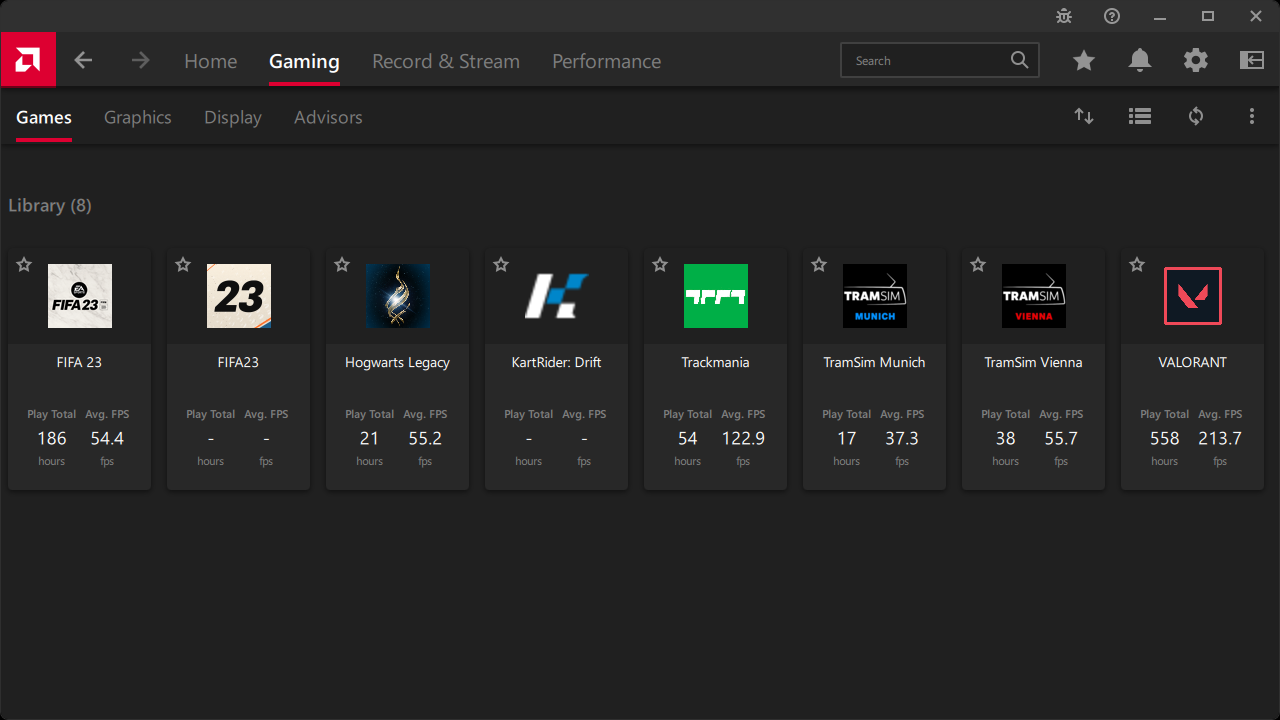This screenshot has height=720, width=1280.
Task: Click the 'Library (8)' heading
Action: coord(50,206)
